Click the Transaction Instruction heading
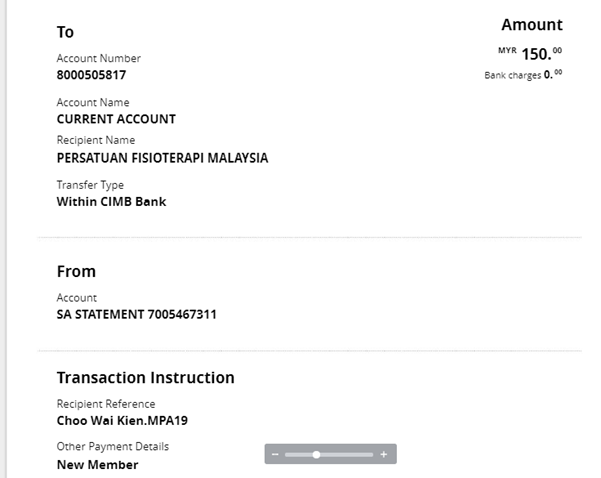The image size is (601, 478). [145, 378]
